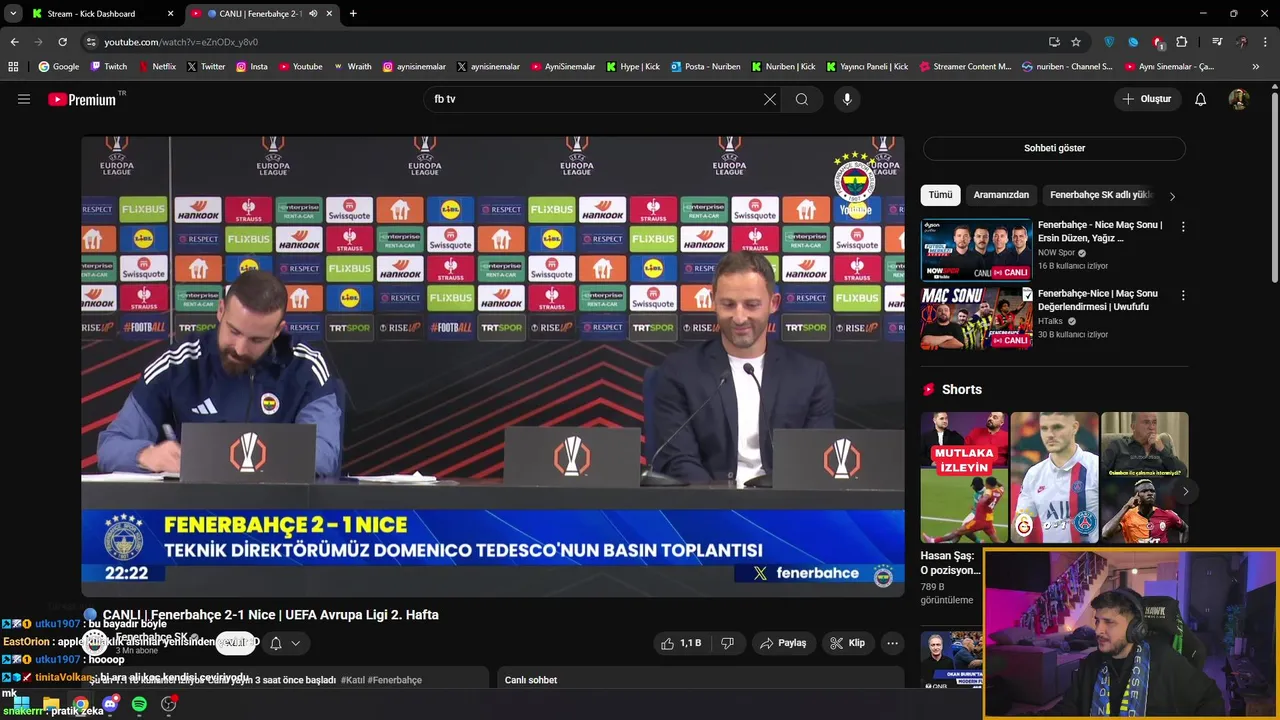Open the #Katıl hashtag link

pos(352,680)
